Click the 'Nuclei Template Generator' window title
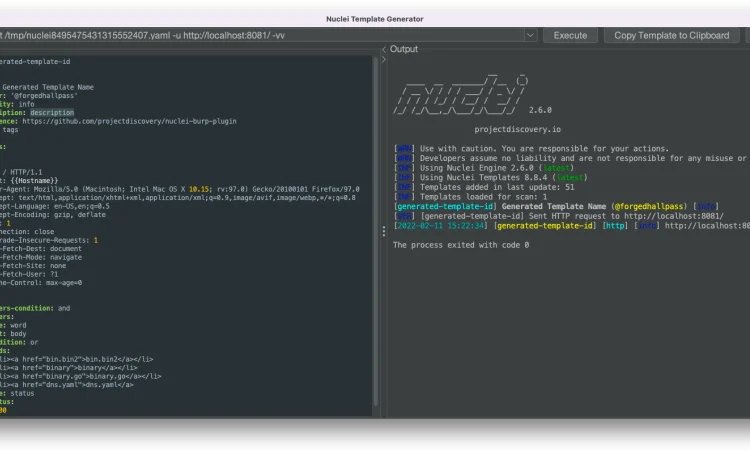This screenshot has width=750, height=450. [x=375, y=19]
